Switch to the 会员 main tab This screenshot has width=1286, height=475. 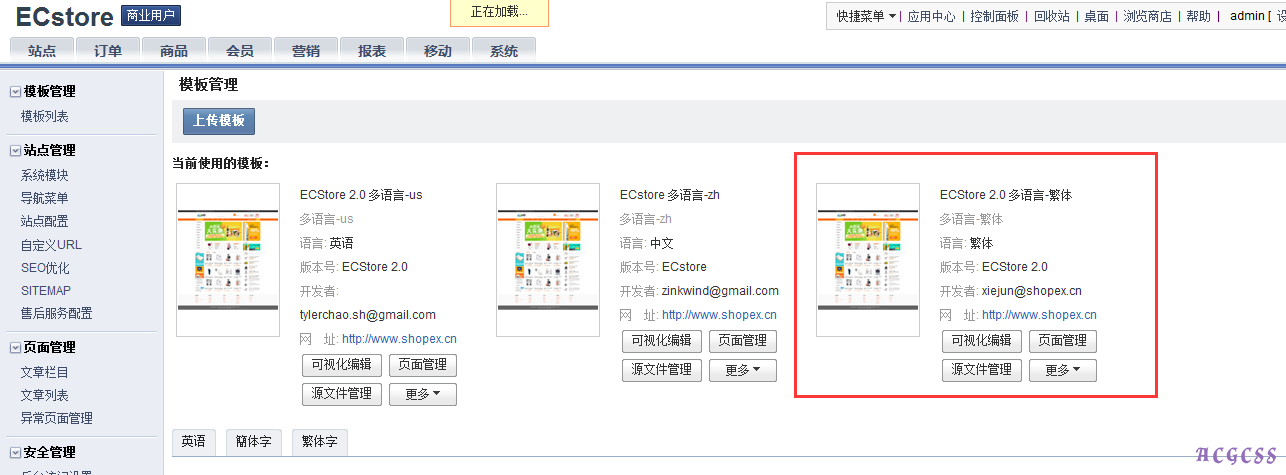point(240,51)
